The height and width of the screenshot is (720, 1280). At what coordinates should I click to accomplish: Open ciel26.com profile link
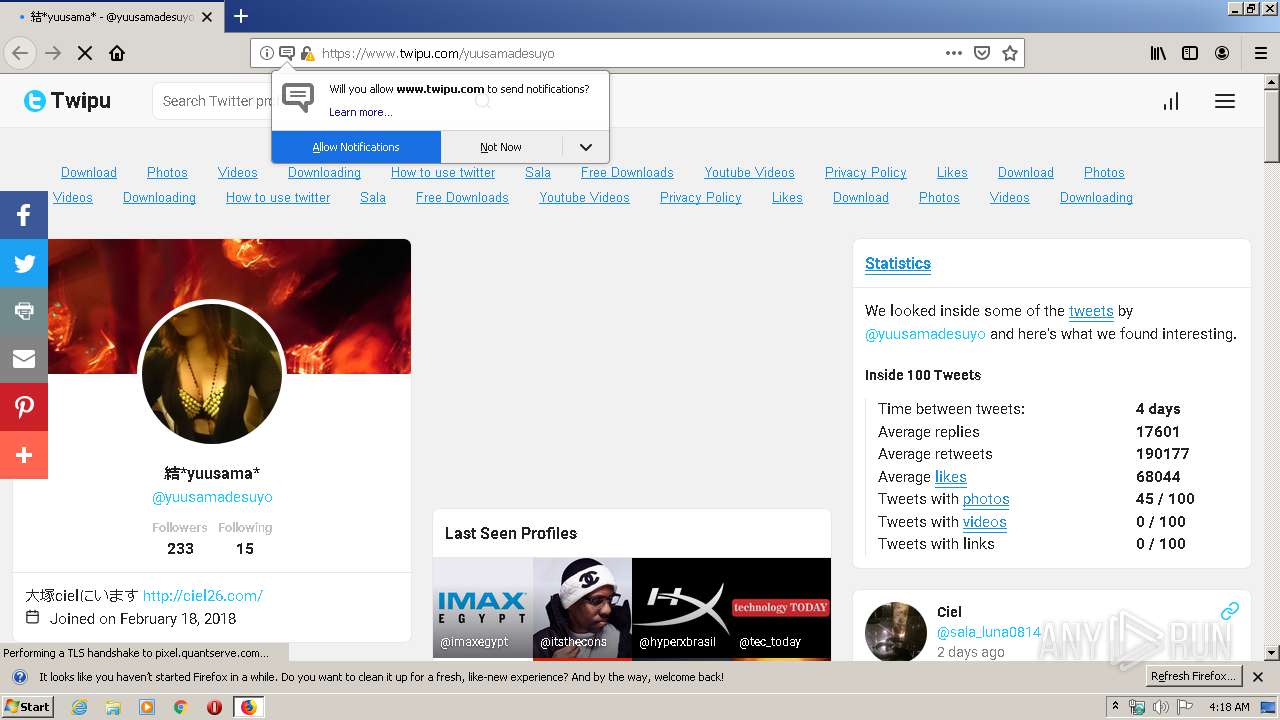coord(203,595)
